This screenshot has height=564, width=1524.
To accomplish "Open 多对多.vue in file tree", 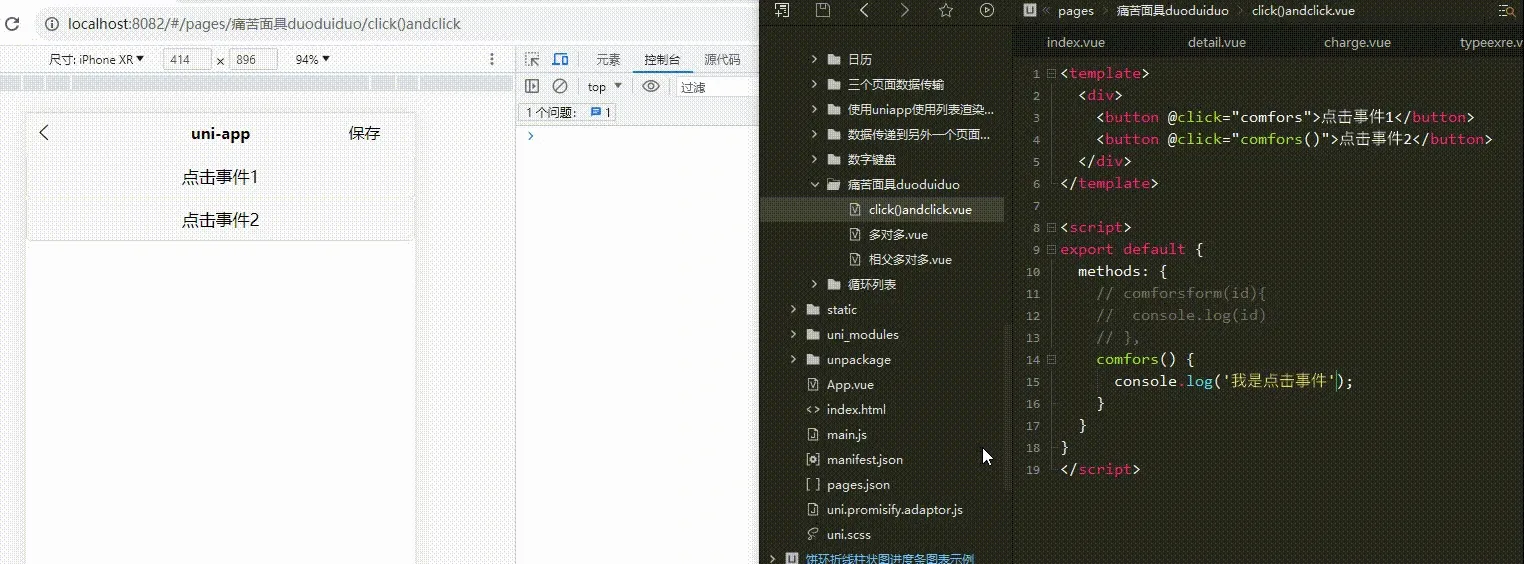I will (x=897, y=234).
